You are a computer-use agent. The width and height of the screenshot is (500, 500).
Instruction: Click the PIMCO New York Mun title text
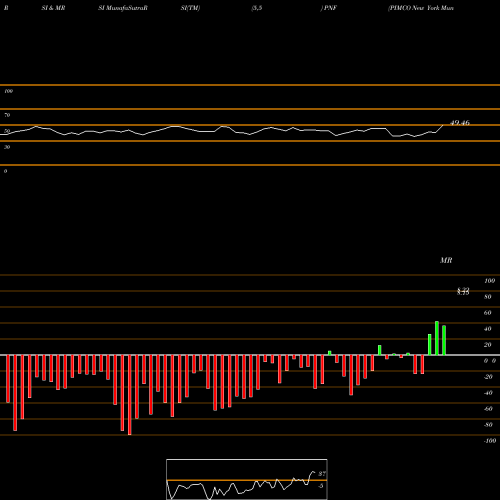(x=421, y=8)
